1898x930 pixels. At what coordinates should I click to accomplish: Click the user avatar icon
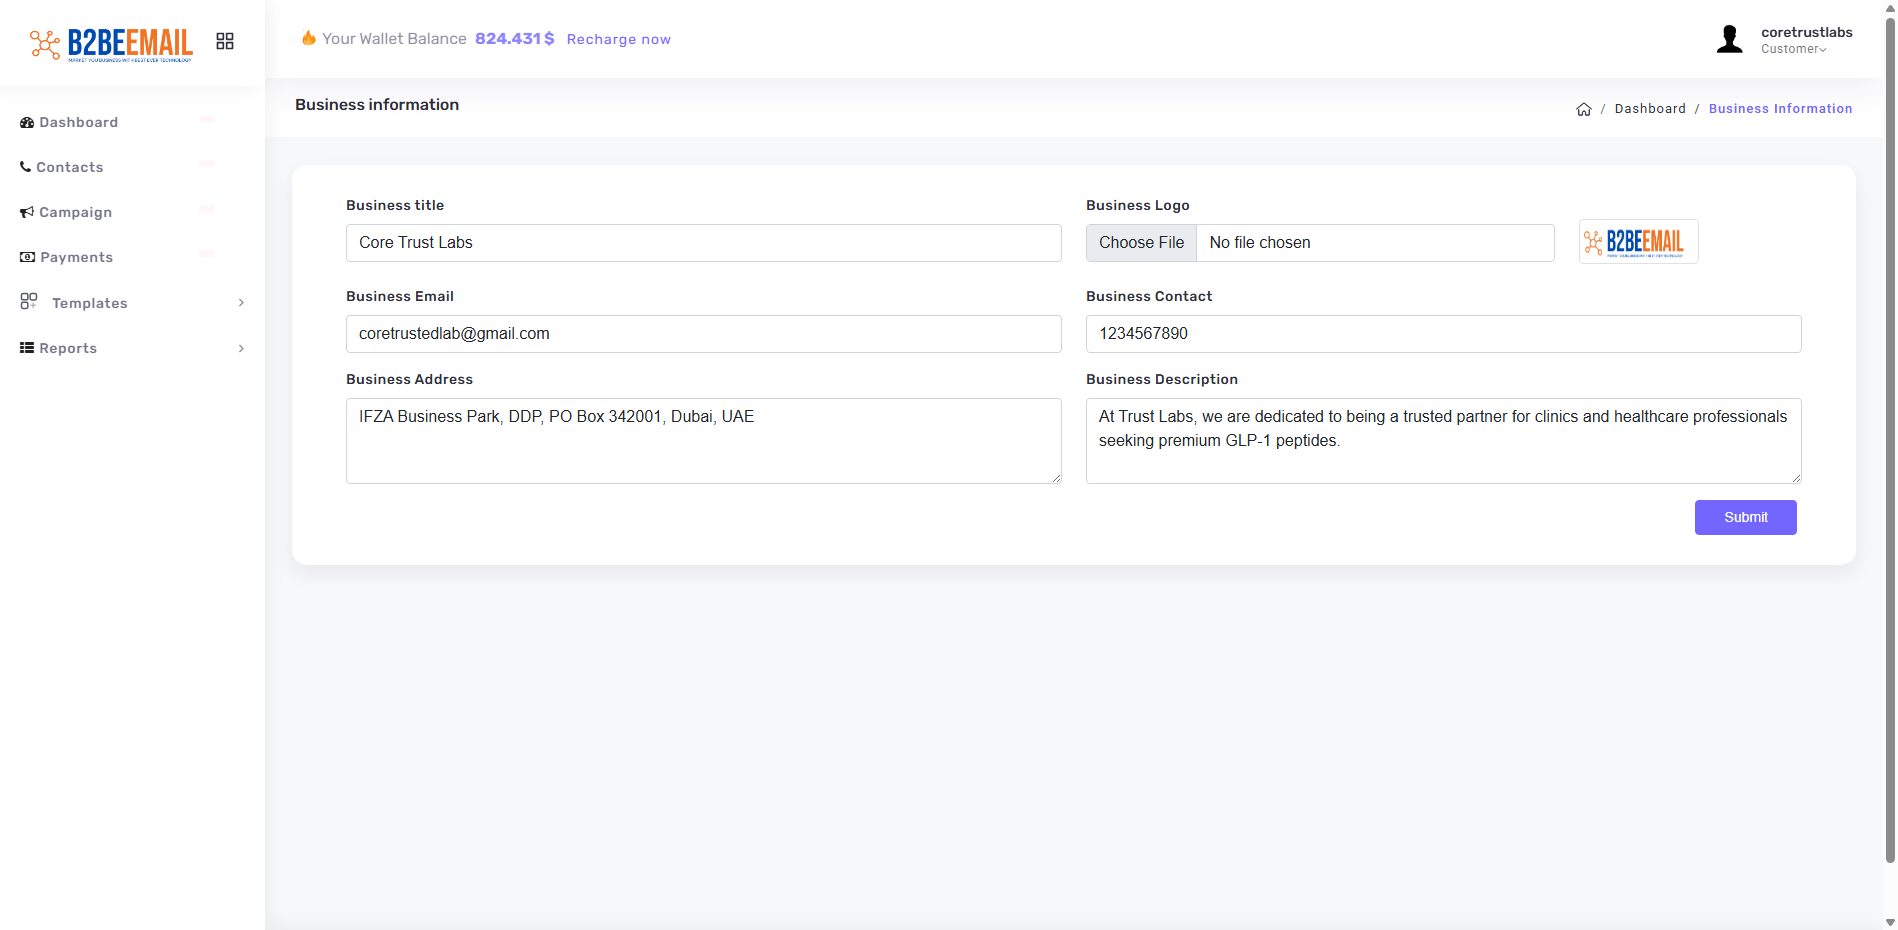[1729, 39]
